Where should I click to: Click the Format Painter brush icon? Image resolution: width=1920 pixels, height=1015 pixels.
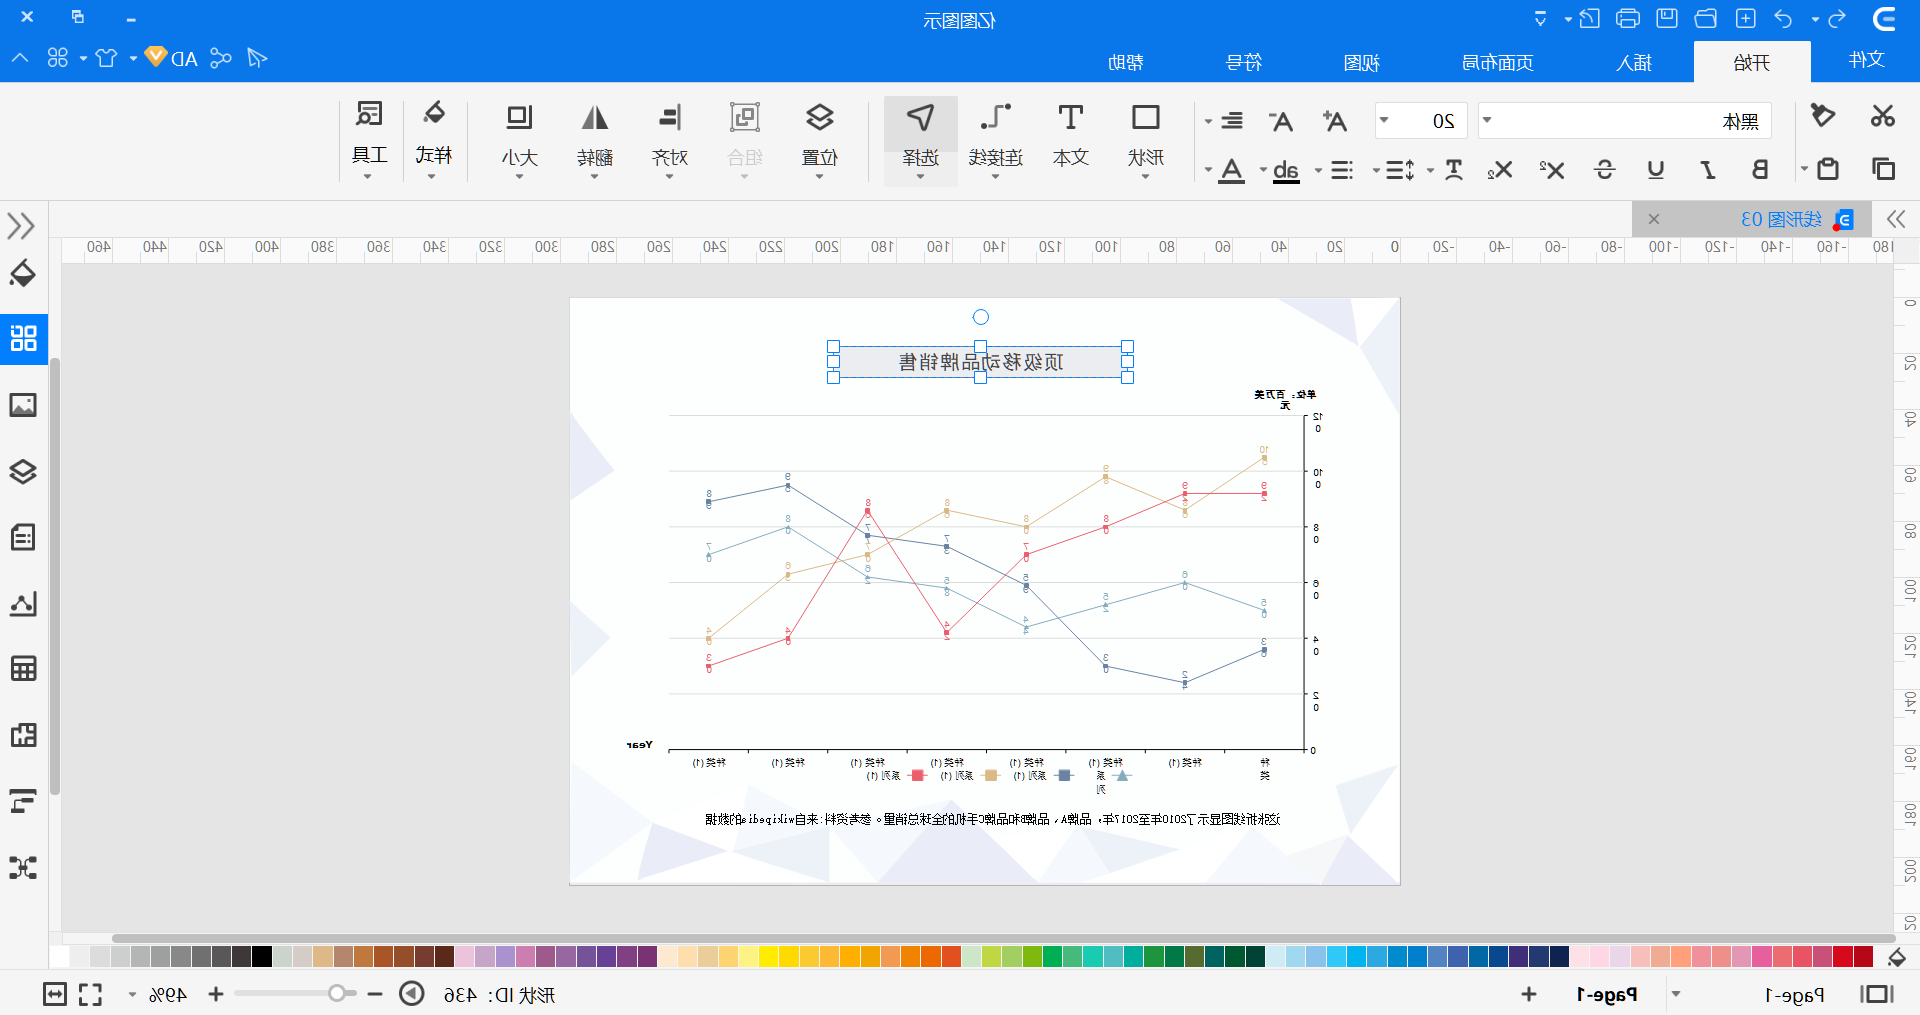[x=1823, y=116]
